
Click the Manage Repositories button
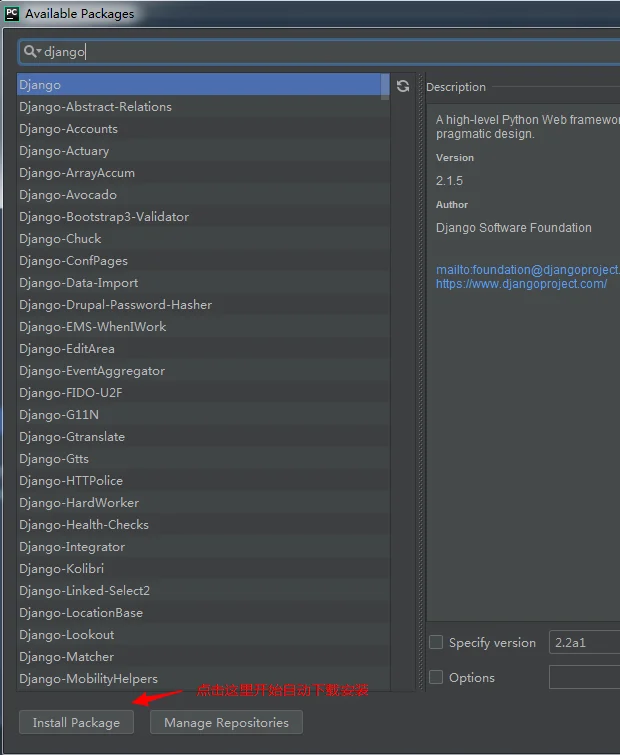click(226, 722)
